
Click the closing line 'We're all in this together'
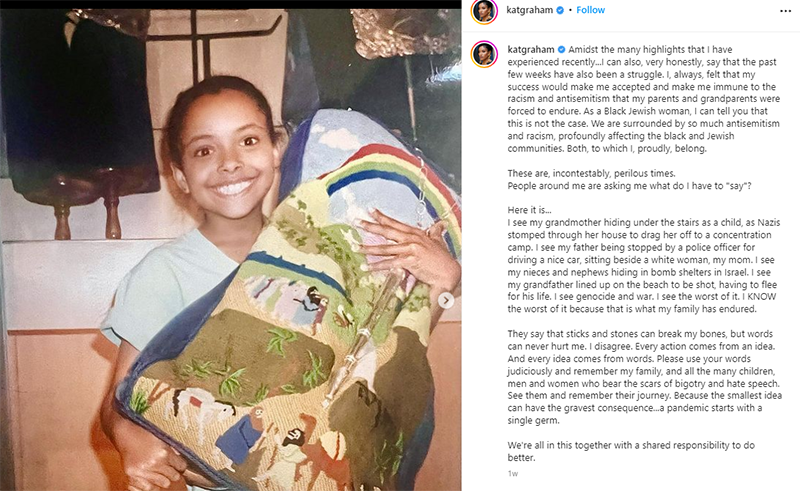tap(631, 451)
